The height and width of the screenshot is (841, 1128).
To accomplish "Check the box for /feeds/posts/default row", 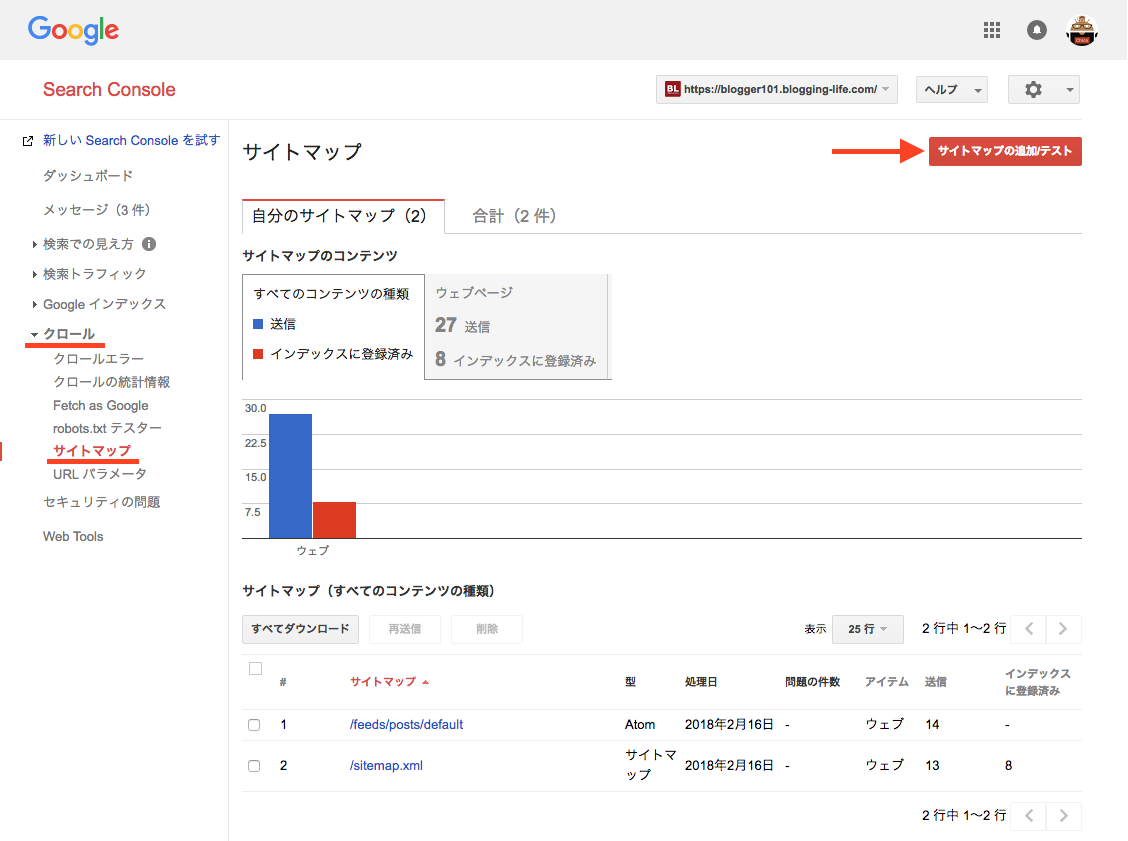I will pyautogui.click(x=254, y=724).
